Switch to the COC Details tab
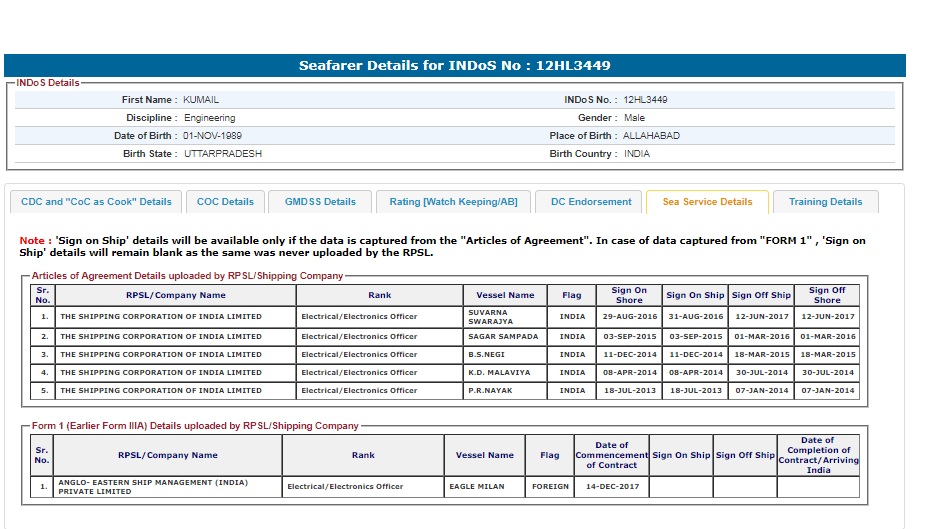 [x=225, y=202]
